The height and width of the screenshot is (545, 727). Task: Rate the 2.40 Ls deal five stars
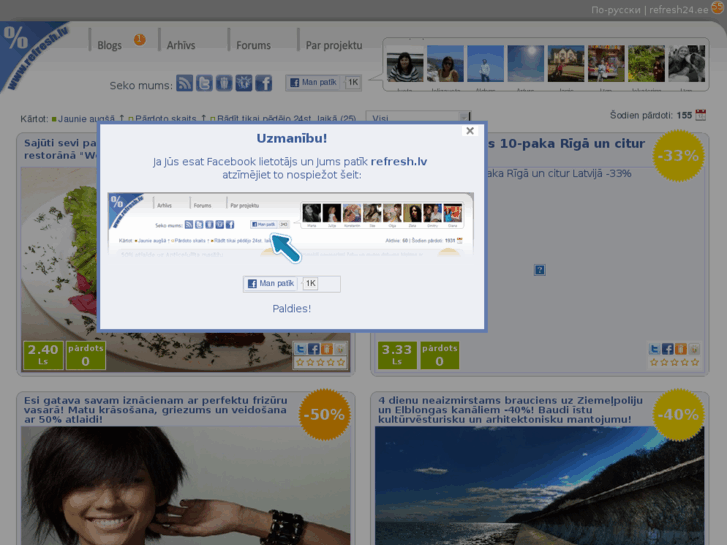(341, 362)
